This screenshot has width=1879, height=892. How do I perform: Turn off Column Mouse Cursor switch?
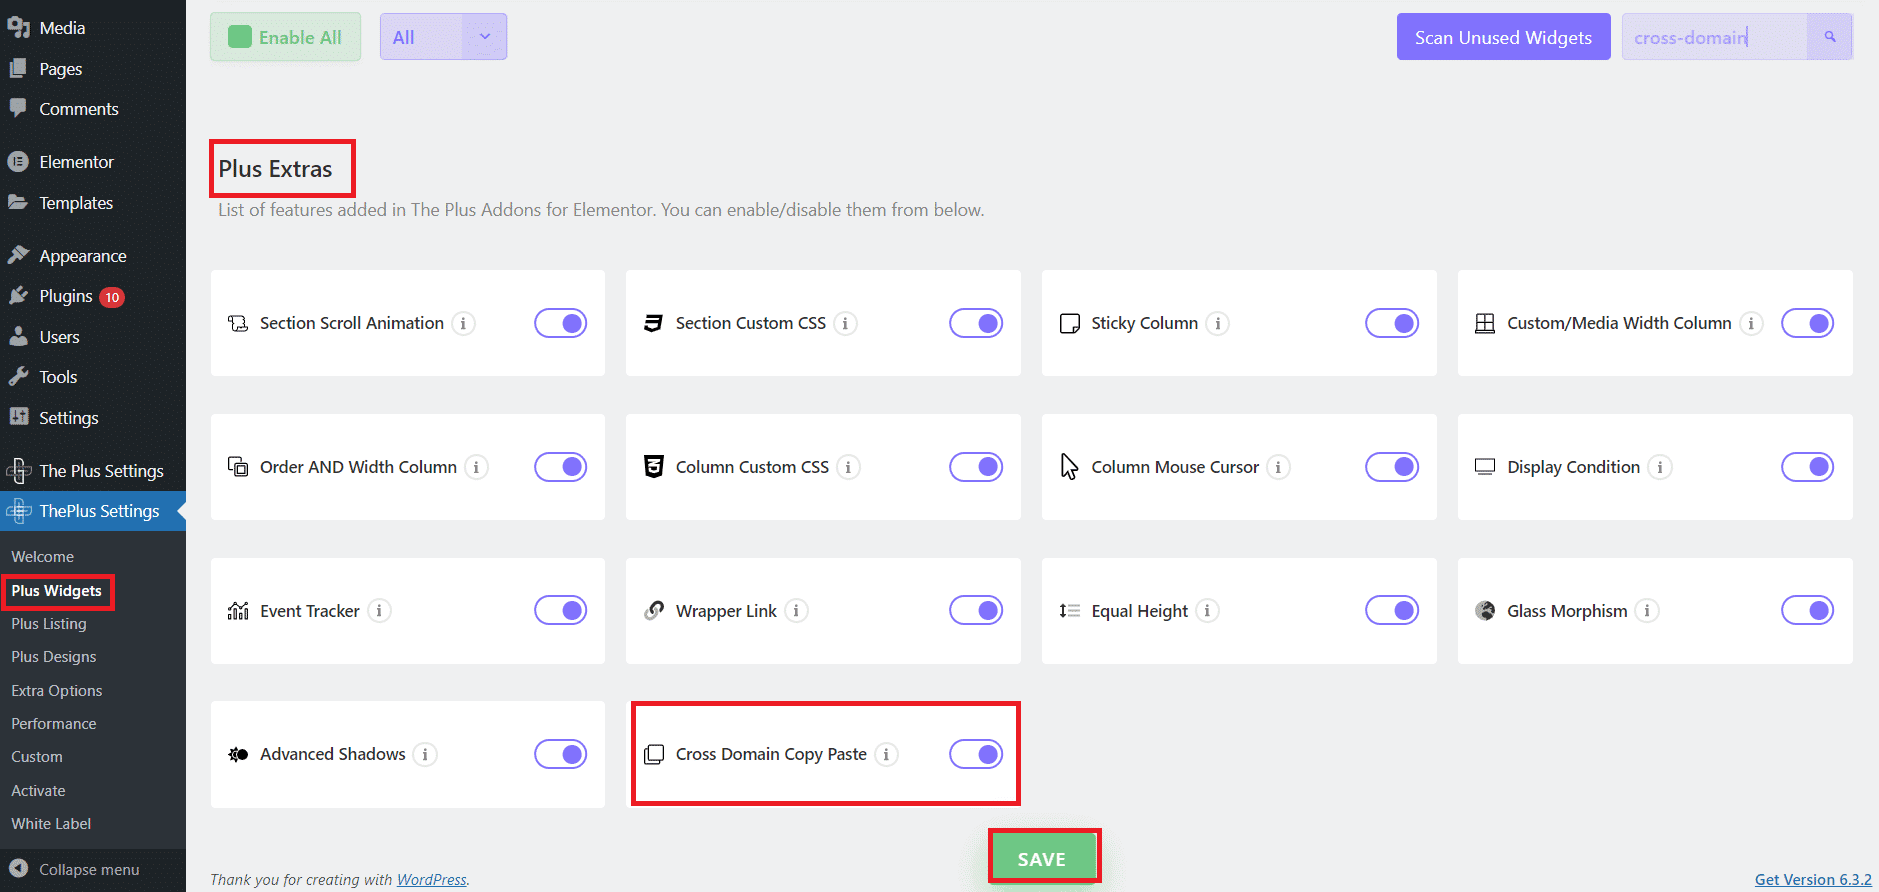click(1391, 467)
